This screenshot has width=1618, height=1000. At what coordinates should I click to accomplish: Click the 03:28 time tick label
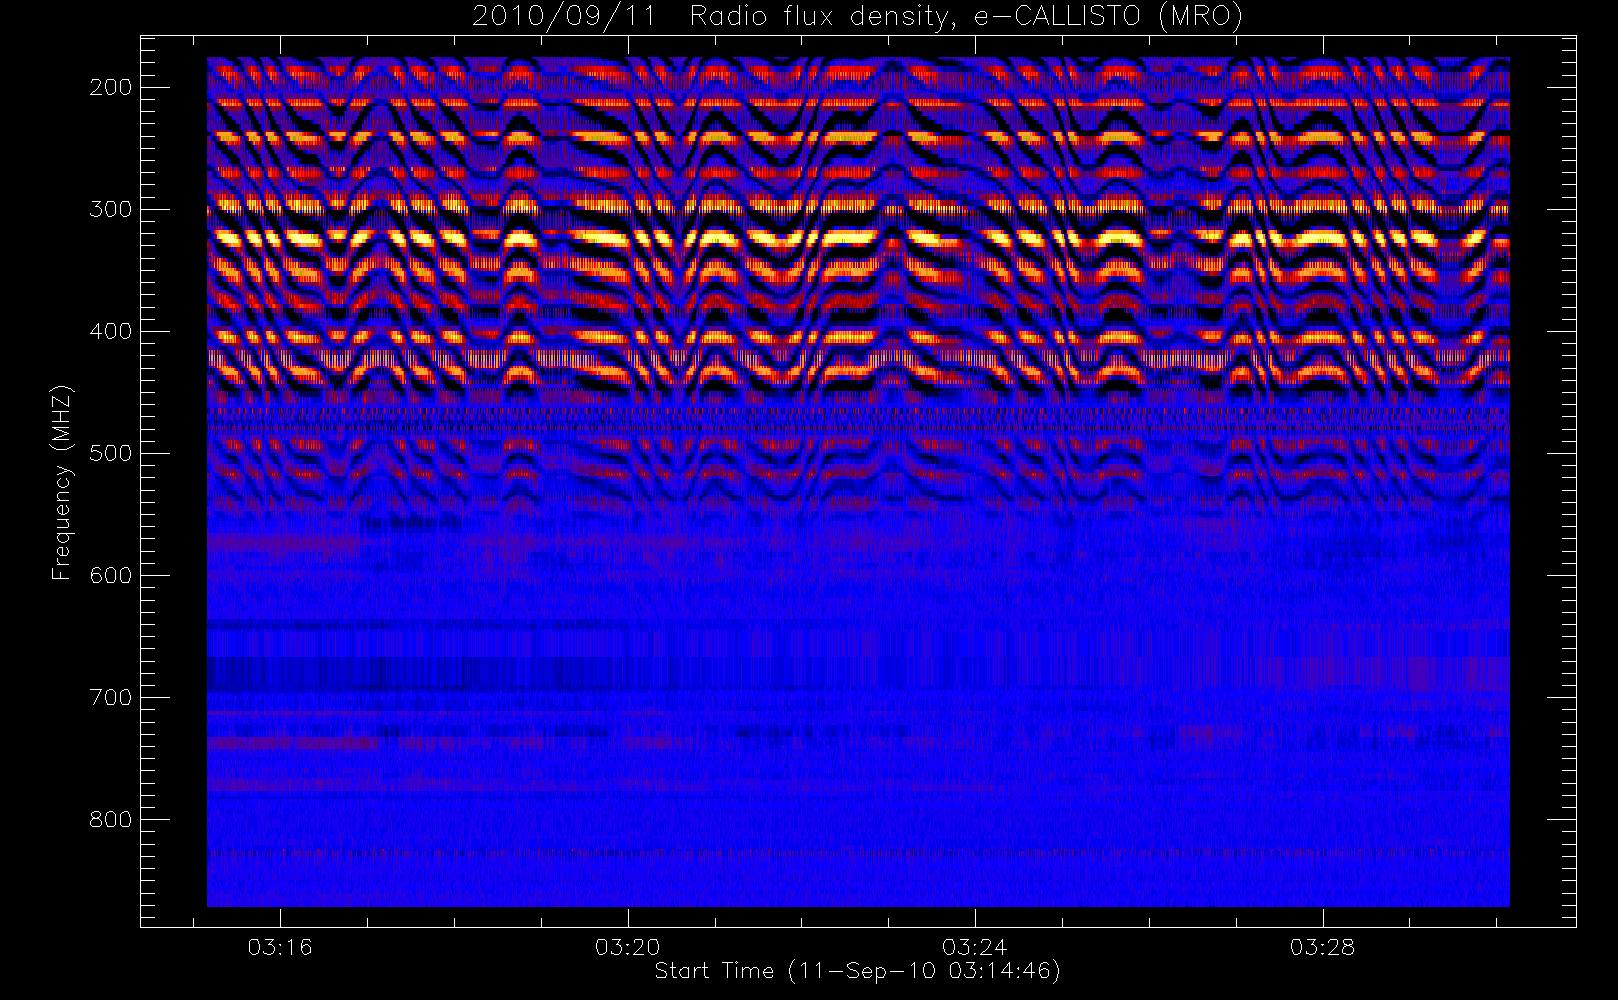[1322, 947]
